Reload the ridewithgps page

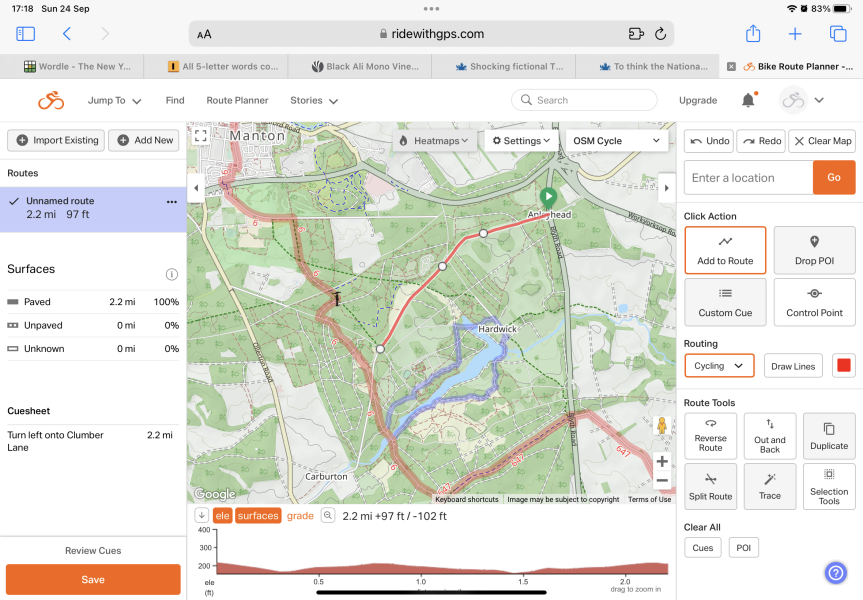click(x=660, y=34)
